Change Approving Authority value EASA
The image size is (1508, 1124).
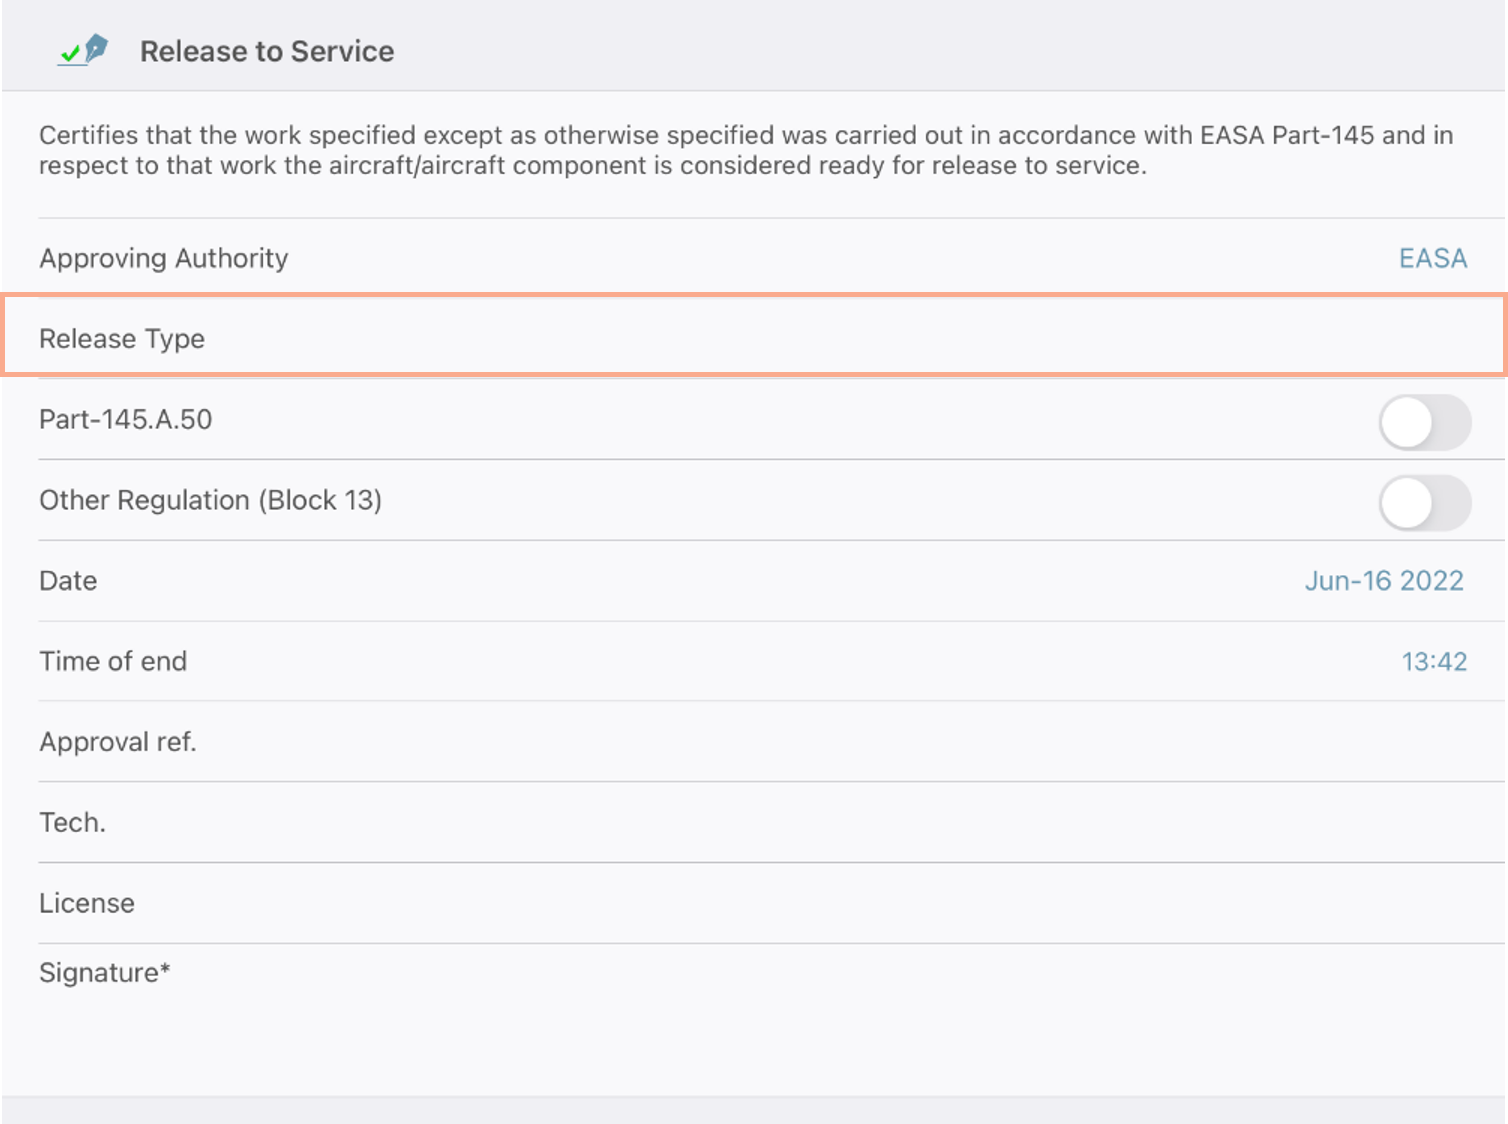pyautogui.click(x=1432, y=258)
